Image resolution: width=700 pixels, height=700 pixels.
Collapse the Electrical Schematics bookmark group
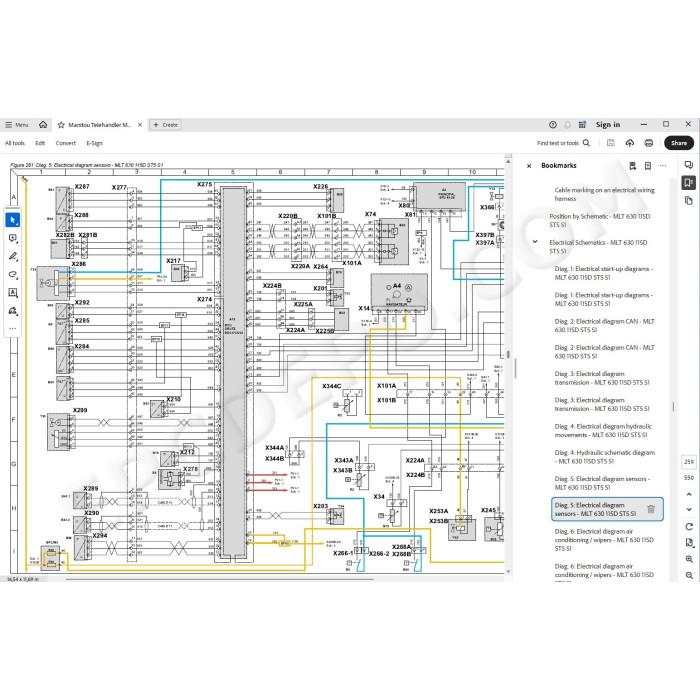coord(535,242)
